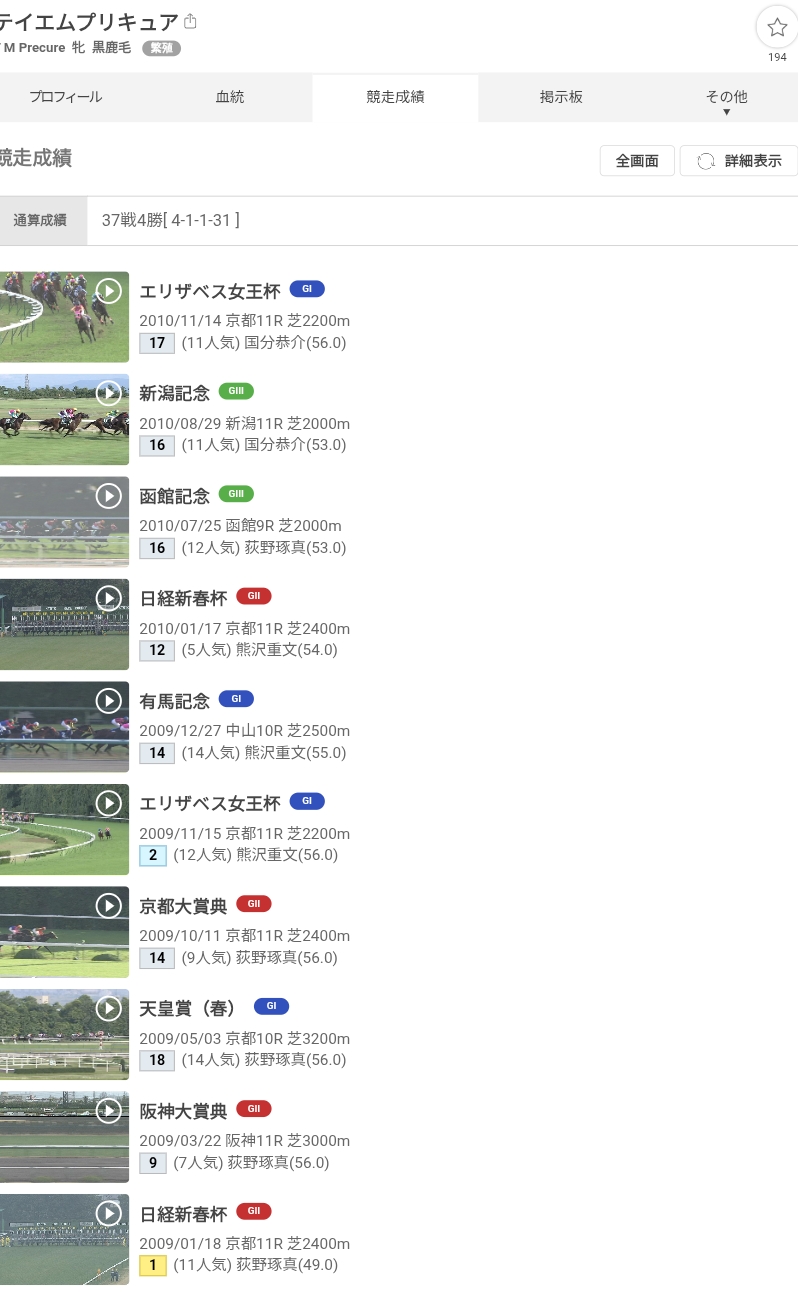Expand the その他 dropdown menu
The image size is (798, 1292).
[726, 99]
